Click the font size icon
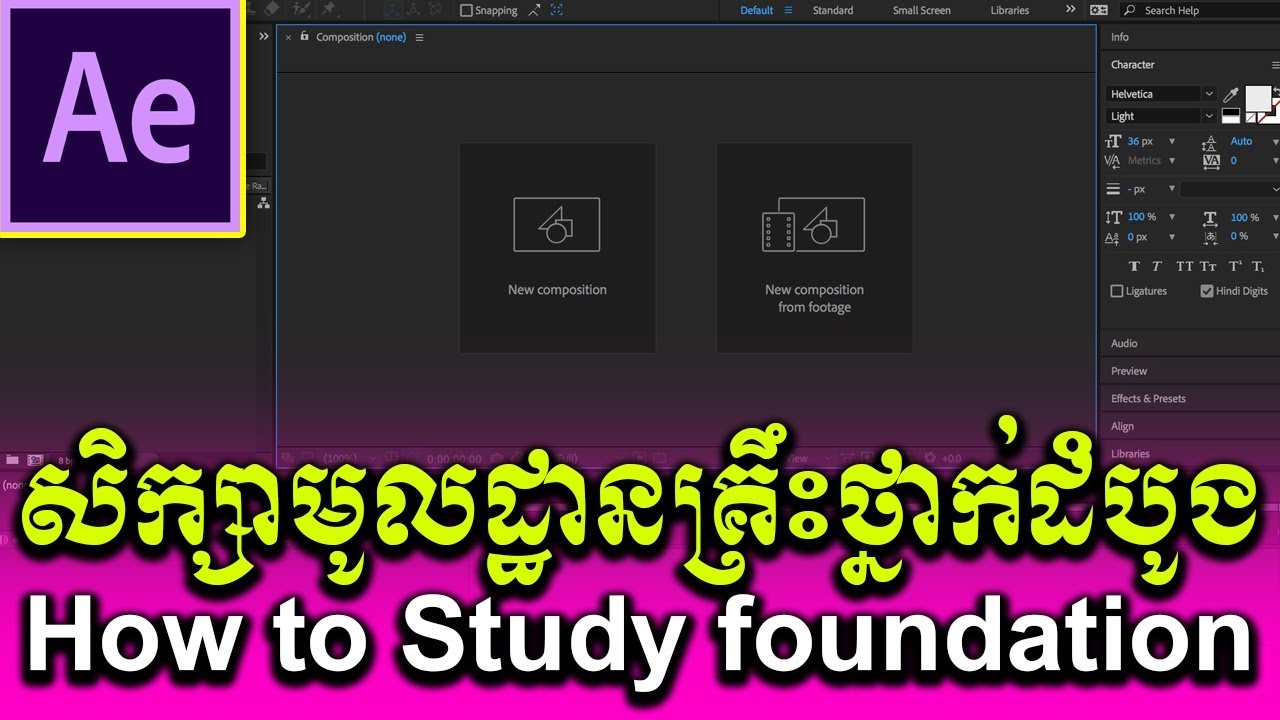 tap(1113, 141)
